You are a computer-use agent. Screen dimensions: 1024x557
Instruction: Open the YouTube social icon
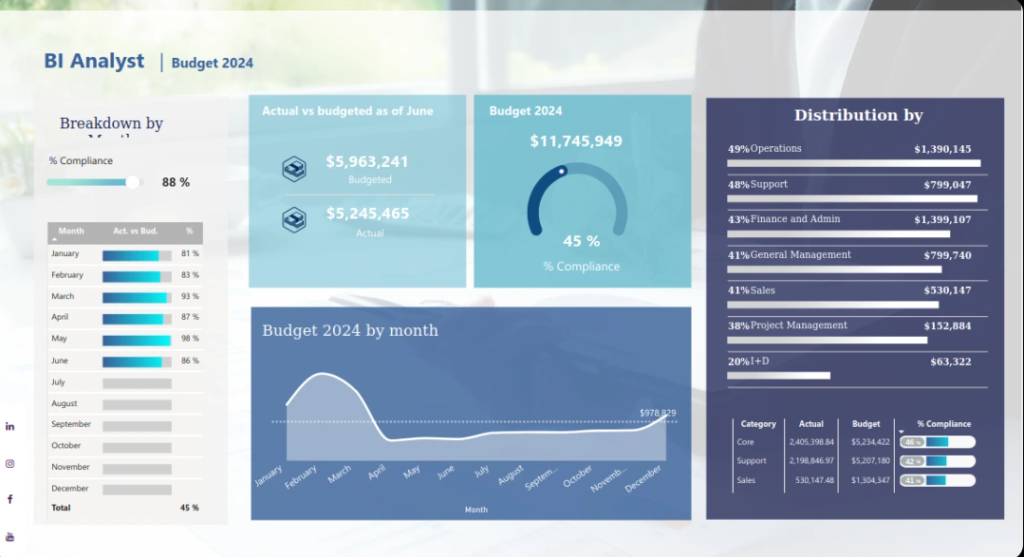coord(10,536)
